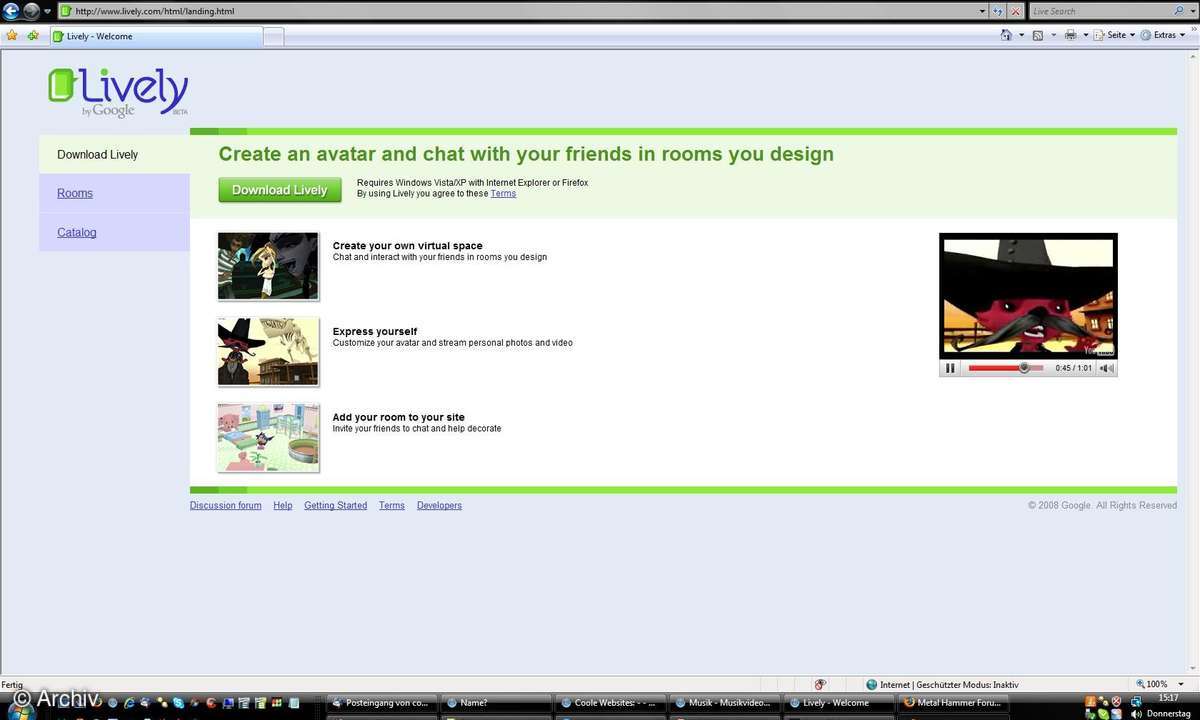The height and width of the screenshot is (720, 1200).
Task: Switch to Lively - Welcome taskbar button
Action: coord(839,702)
